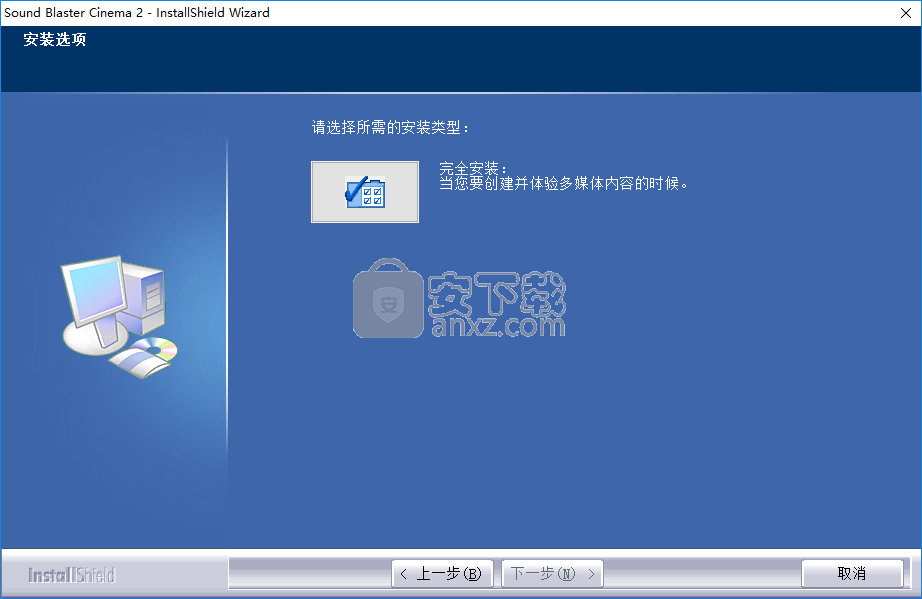The width and height of the screenshot is (922, 599).
Task: Select the complete installation icon button
Action: click(365, 192)
